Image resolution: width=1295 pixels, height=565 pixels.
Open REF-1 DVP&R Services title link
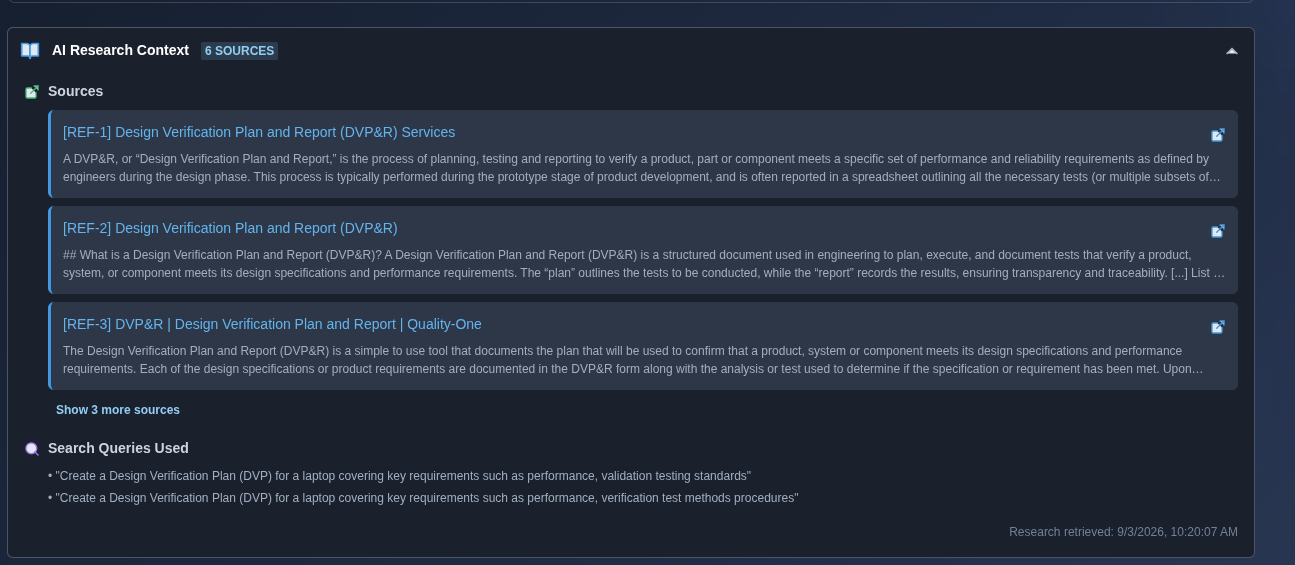click(259, 132)
